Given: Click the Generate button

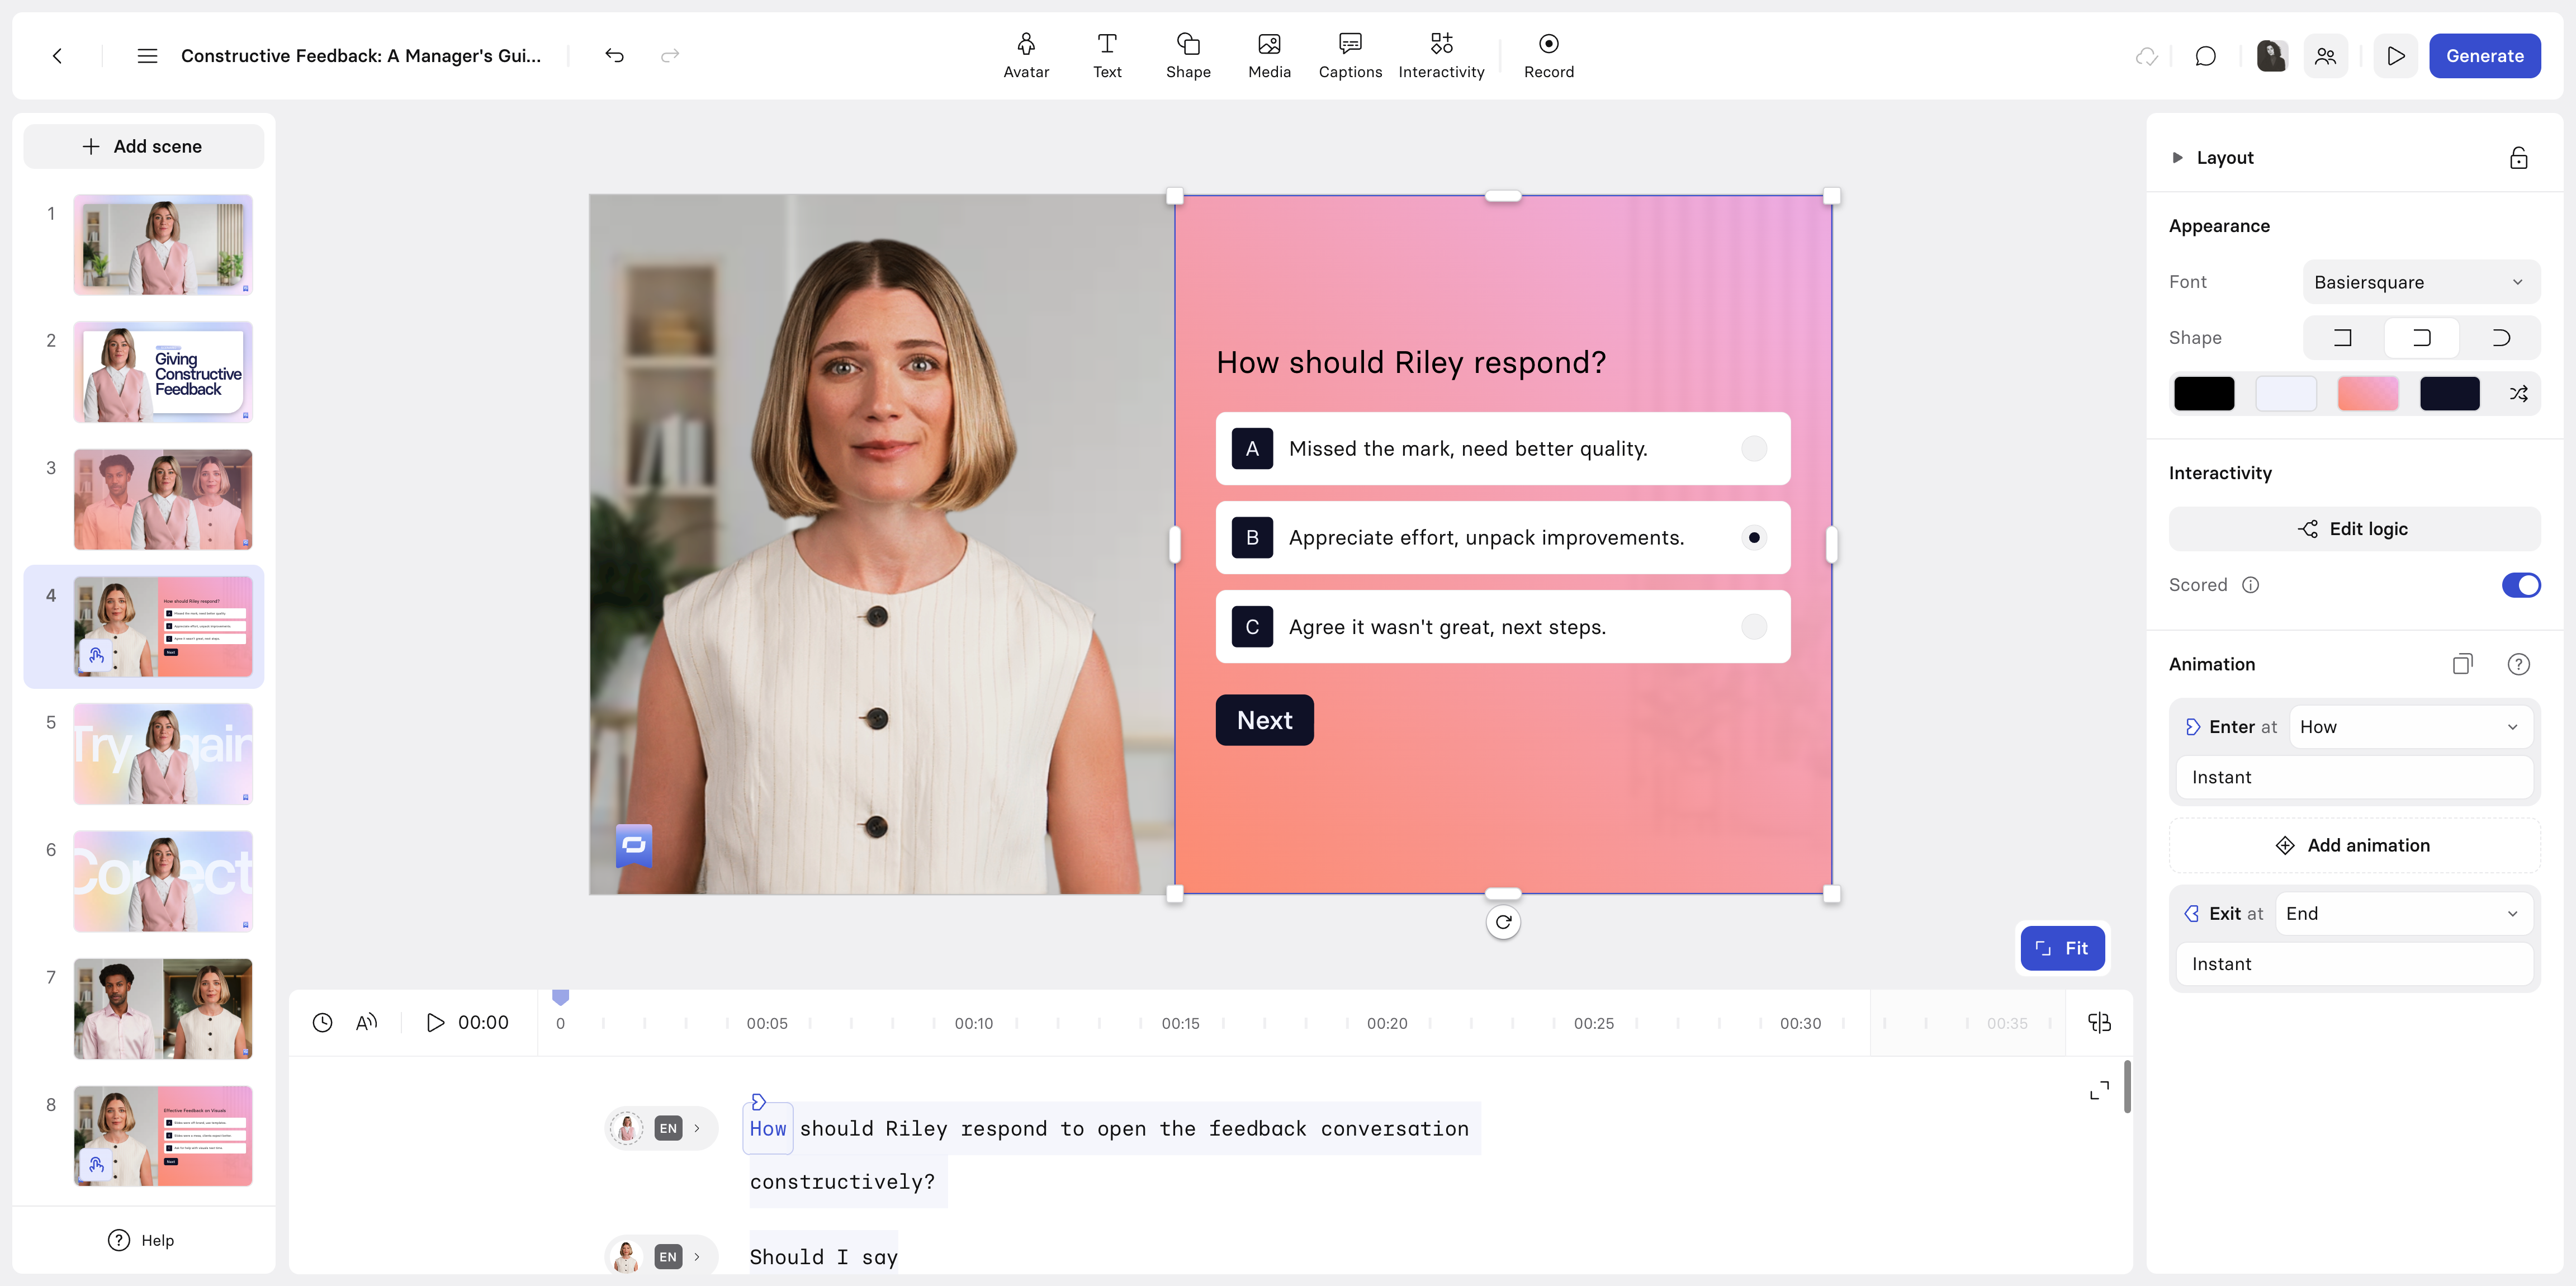Looking at the screenshot, I should 2484,56.
